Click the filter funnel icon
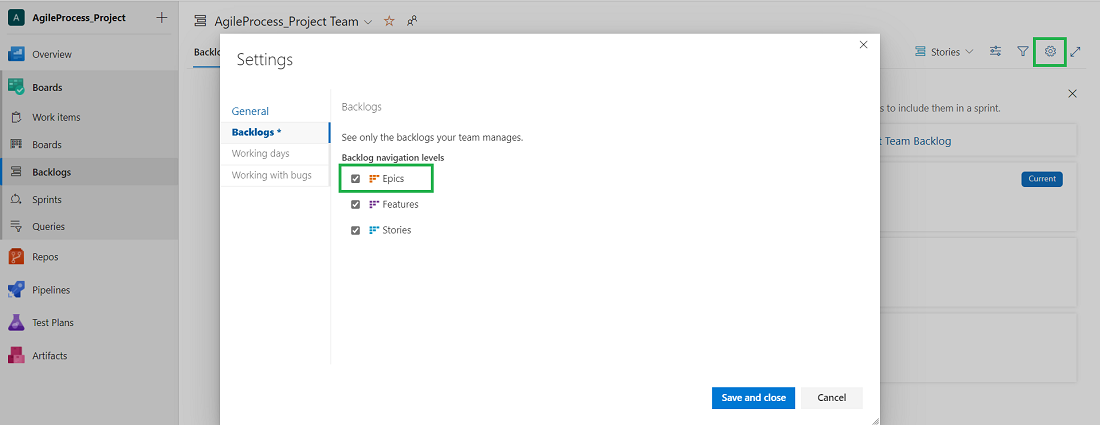1100x425 pixels. pos(1023,51)
